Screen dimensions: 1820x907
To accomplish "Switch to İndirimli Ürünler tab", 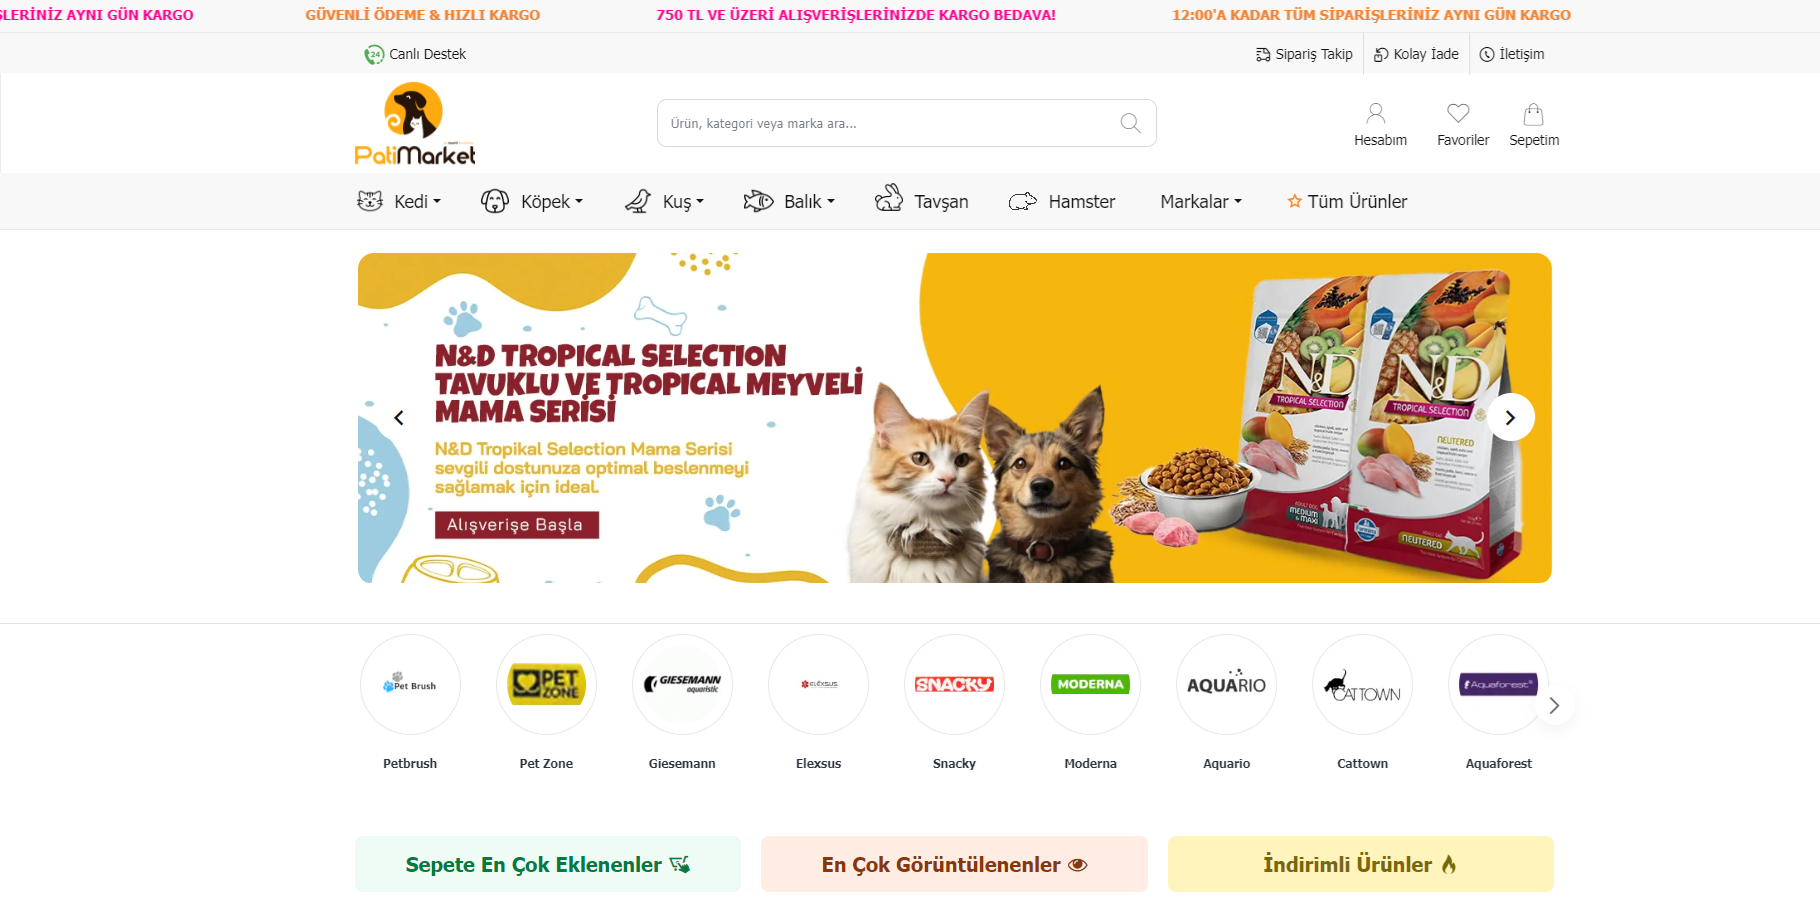I will pyautogui.click(x=1360, y=864).
